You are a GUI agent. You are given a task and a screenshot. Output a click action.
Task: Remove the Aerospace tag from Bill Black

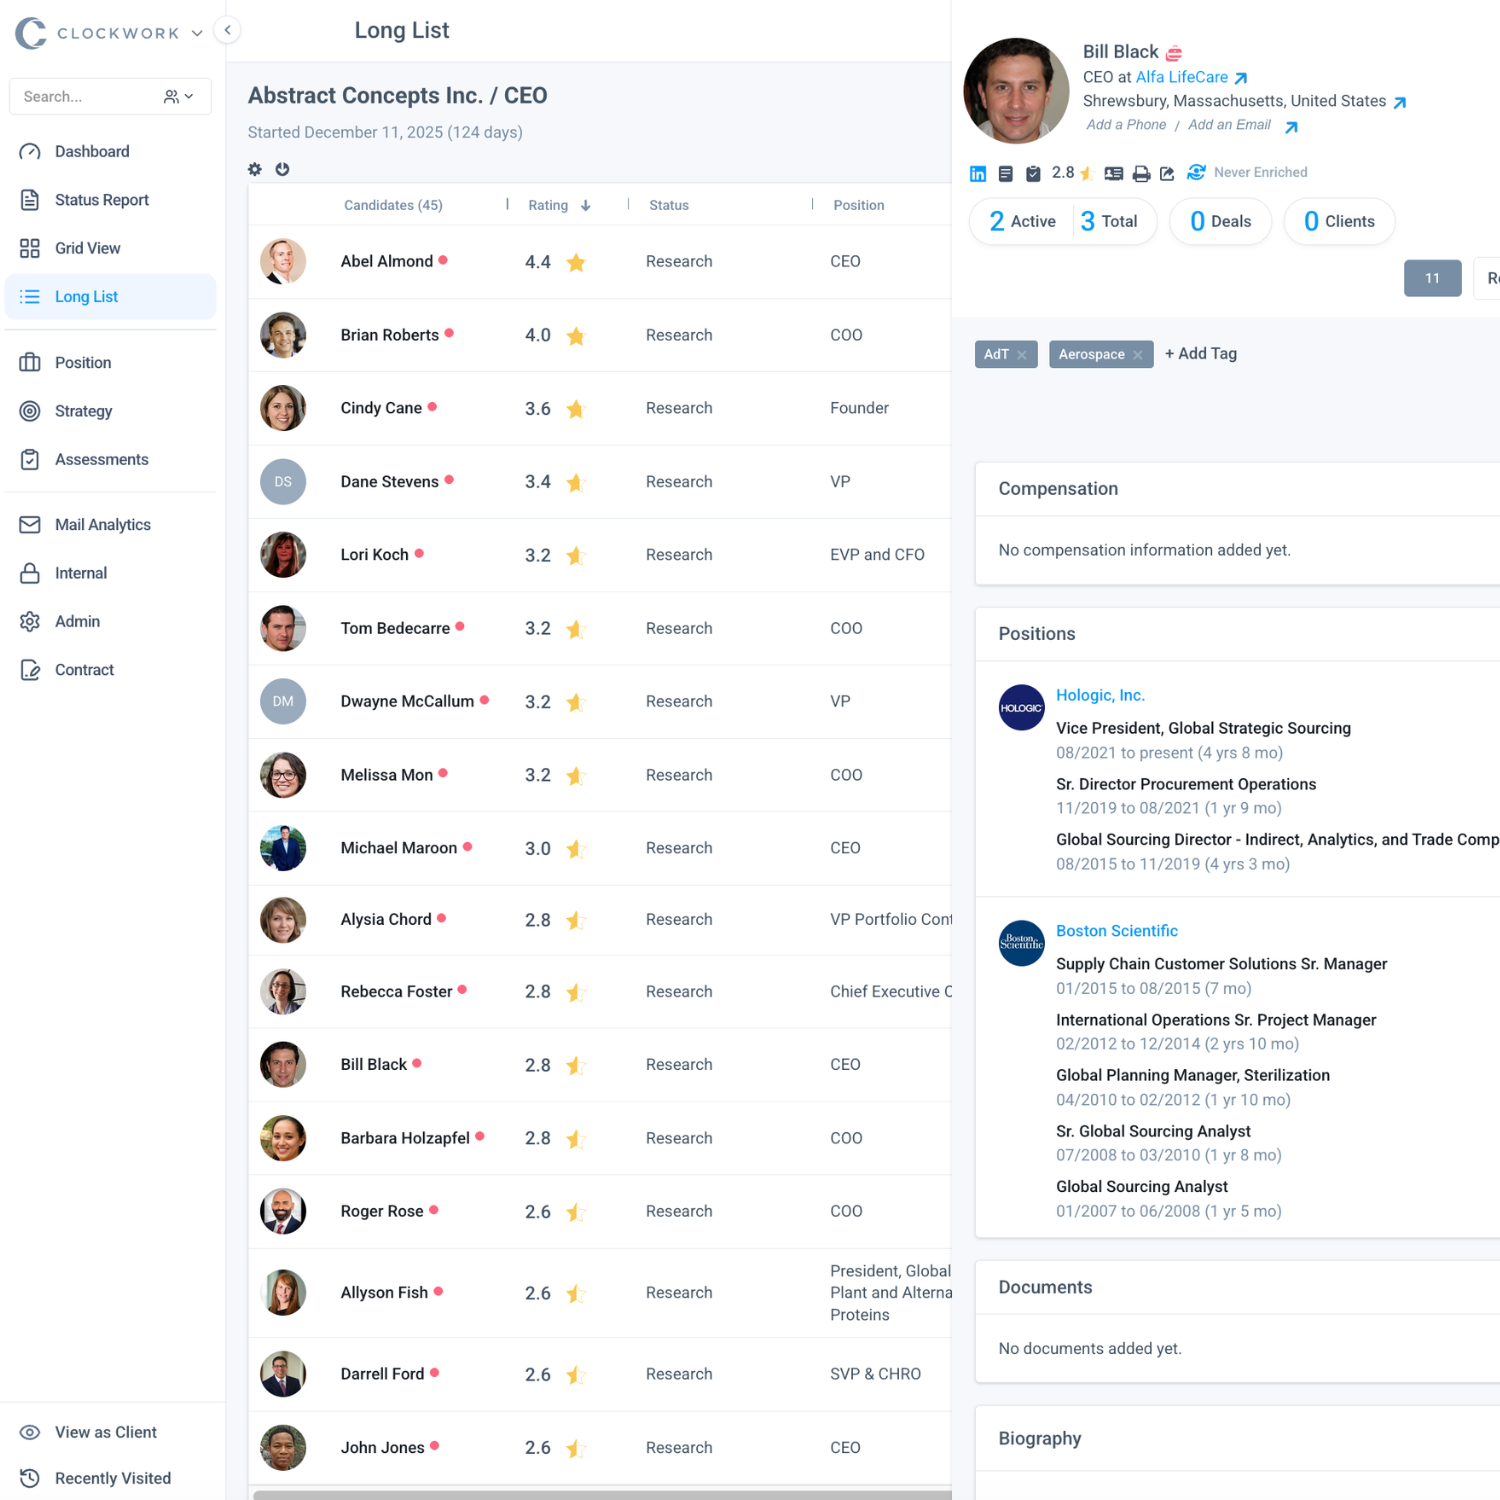click(1137, 354)
